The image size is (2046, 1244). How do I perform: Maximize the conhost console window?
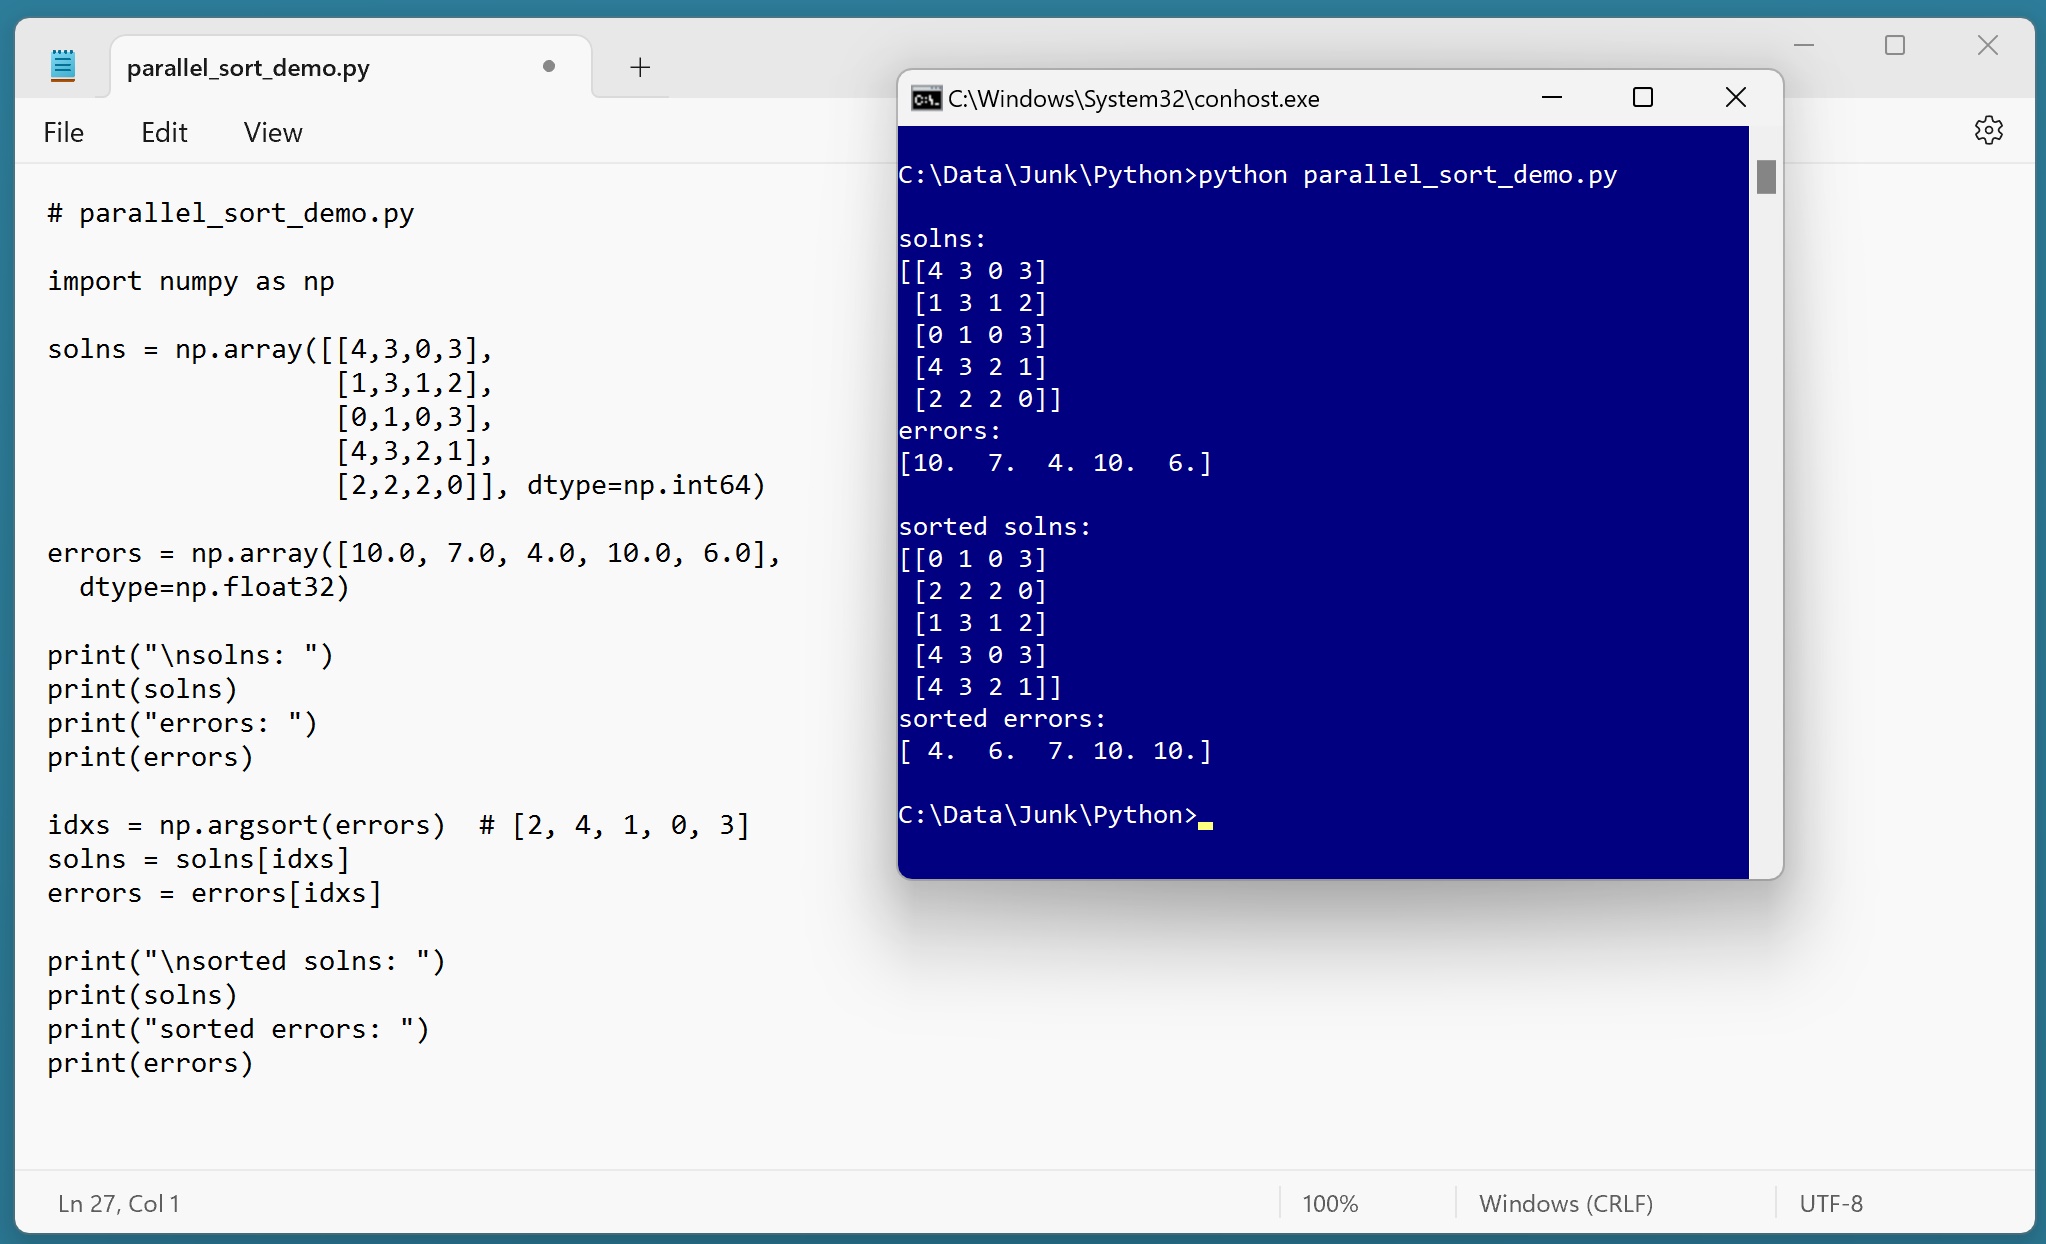pyautogui.click(x=1642, y=97)
